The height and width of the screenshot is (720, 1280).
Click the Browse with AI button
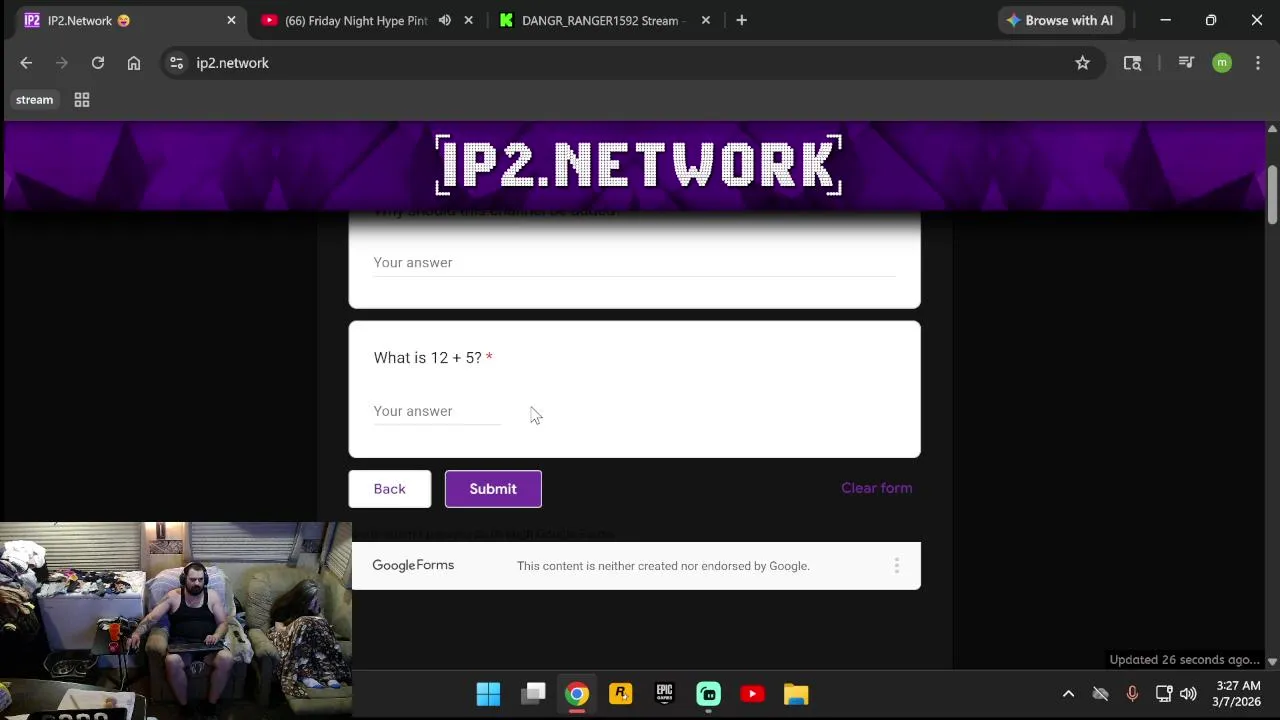pyautogui.click(x=1060, y=20)
